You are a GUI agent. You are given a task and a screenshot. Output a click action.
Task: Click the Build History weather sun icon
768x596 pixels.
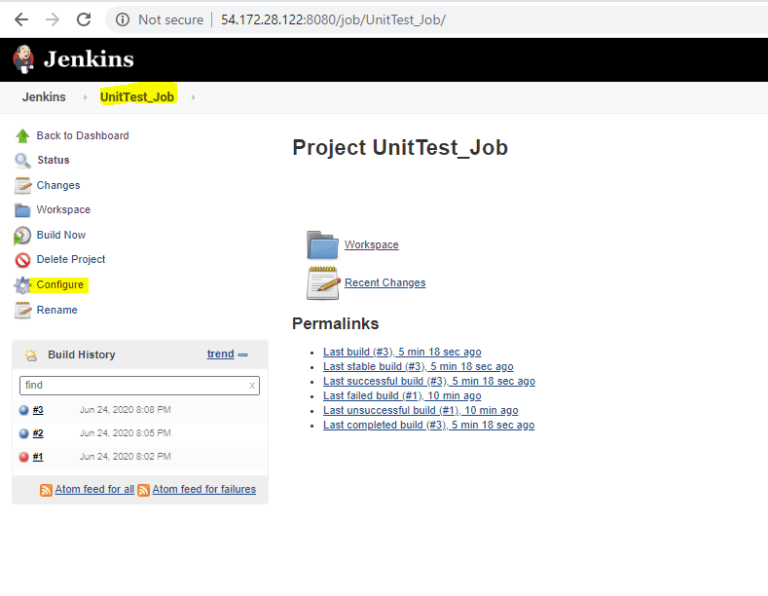click(31, 355)
